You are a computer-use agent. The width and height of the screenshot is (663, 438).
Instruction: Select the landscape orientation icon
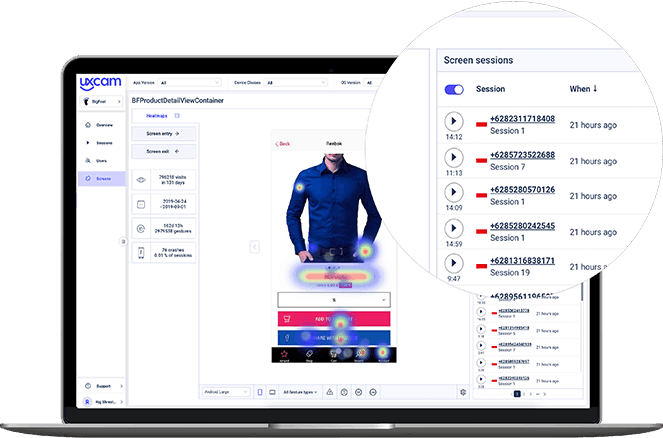[x=272, y=392]
